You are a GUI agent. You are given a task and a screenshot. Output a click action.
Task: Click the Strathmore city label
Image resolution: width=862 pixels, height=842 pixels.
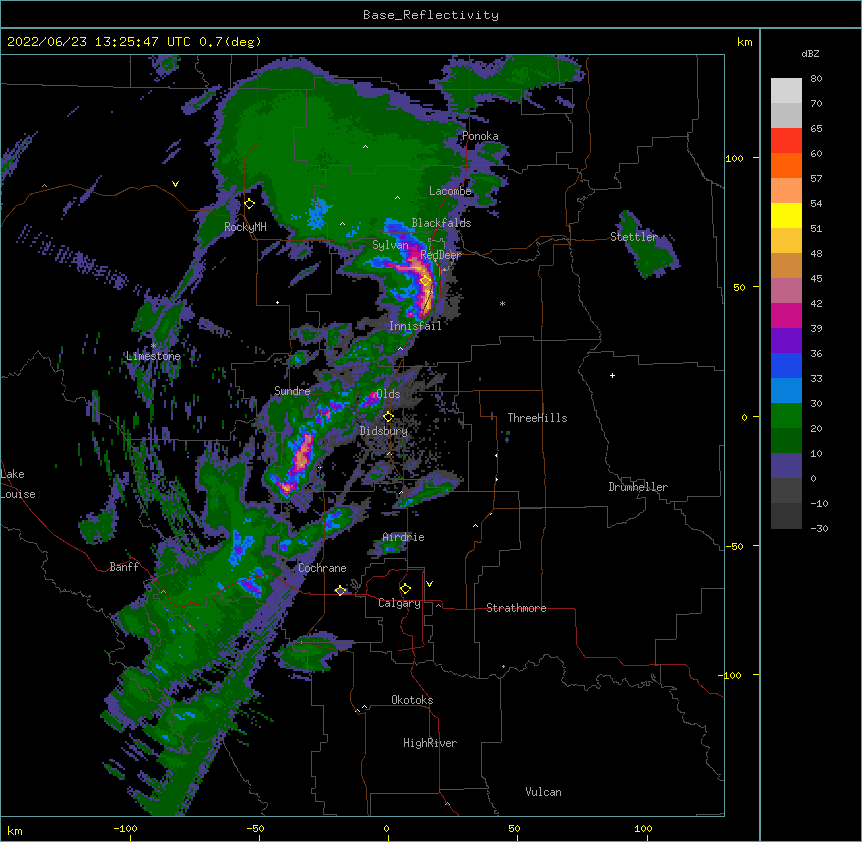tap(516, 608)
